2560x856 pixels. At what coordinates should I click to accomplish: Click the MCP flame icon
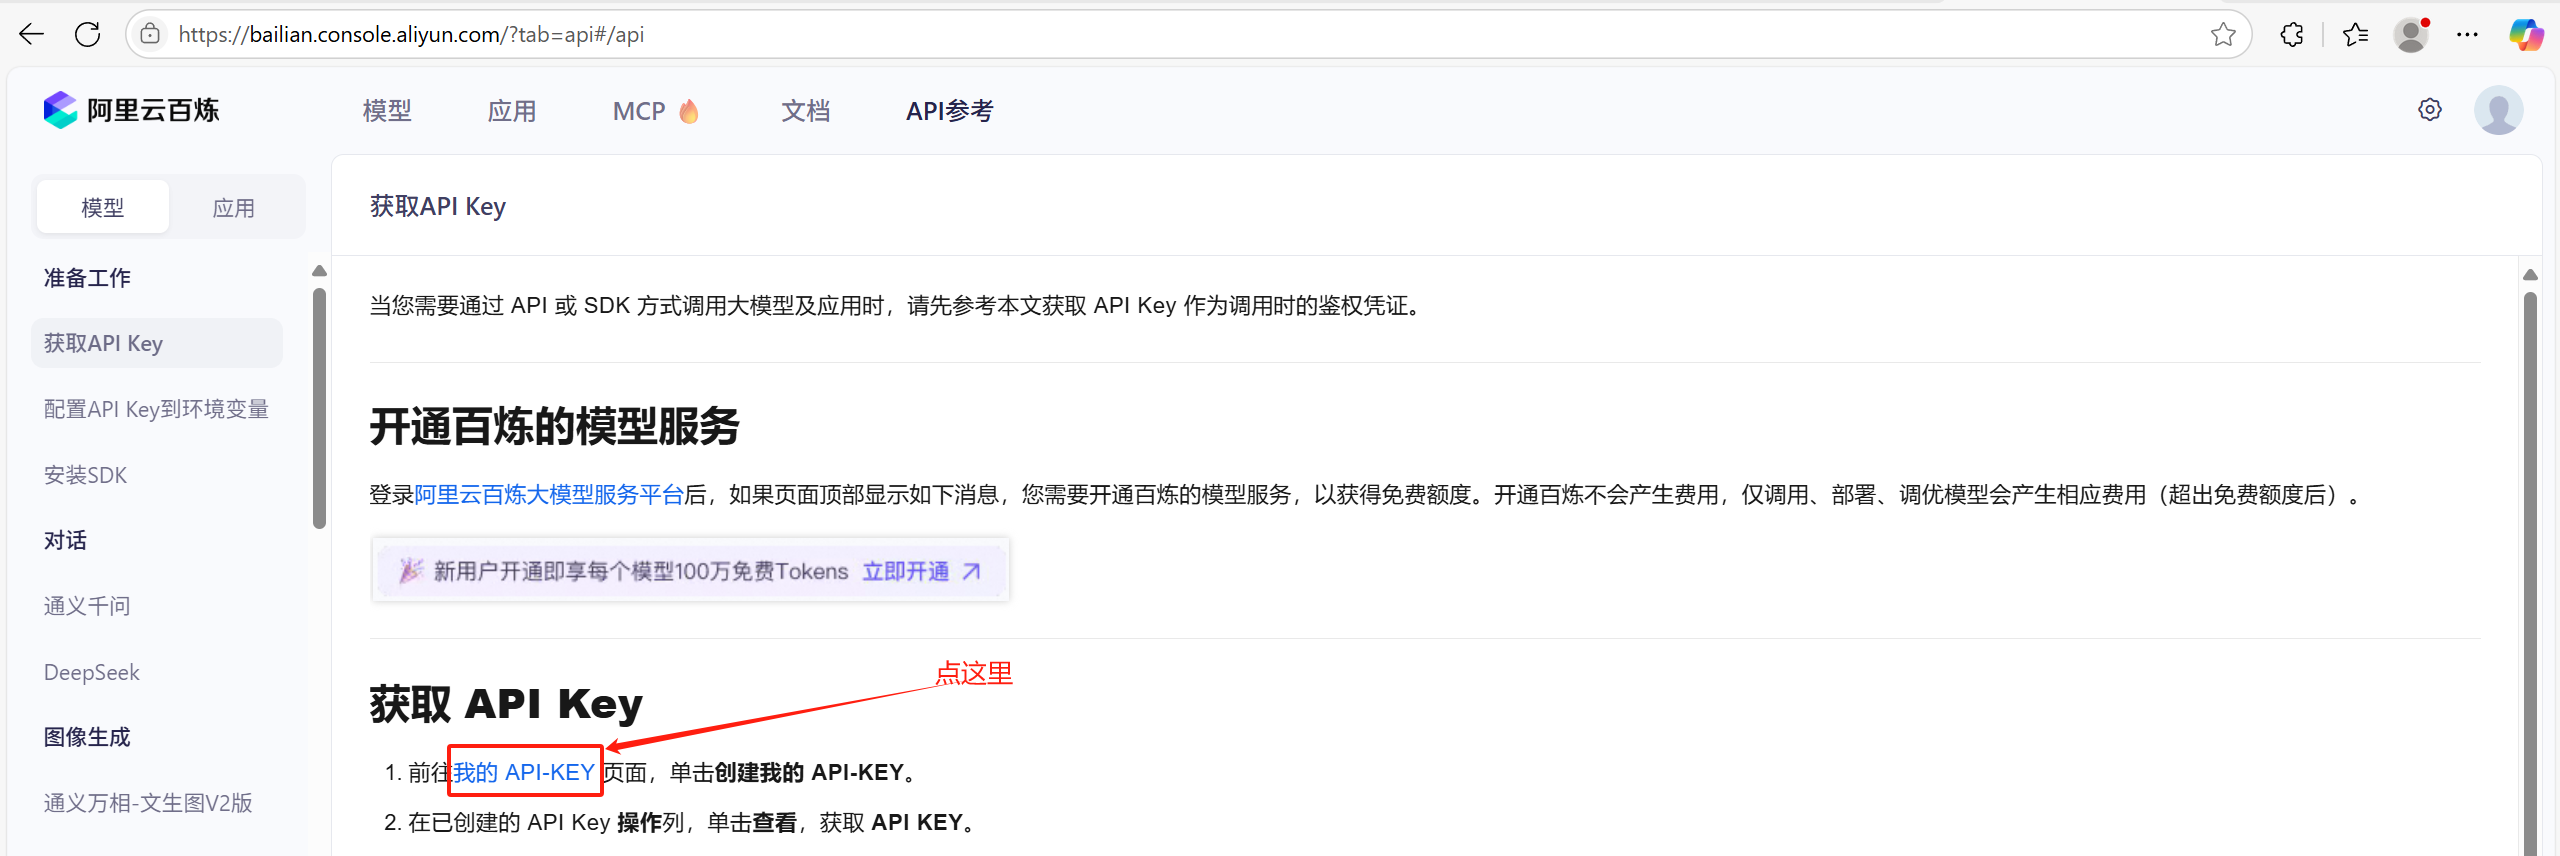[689, 111]
